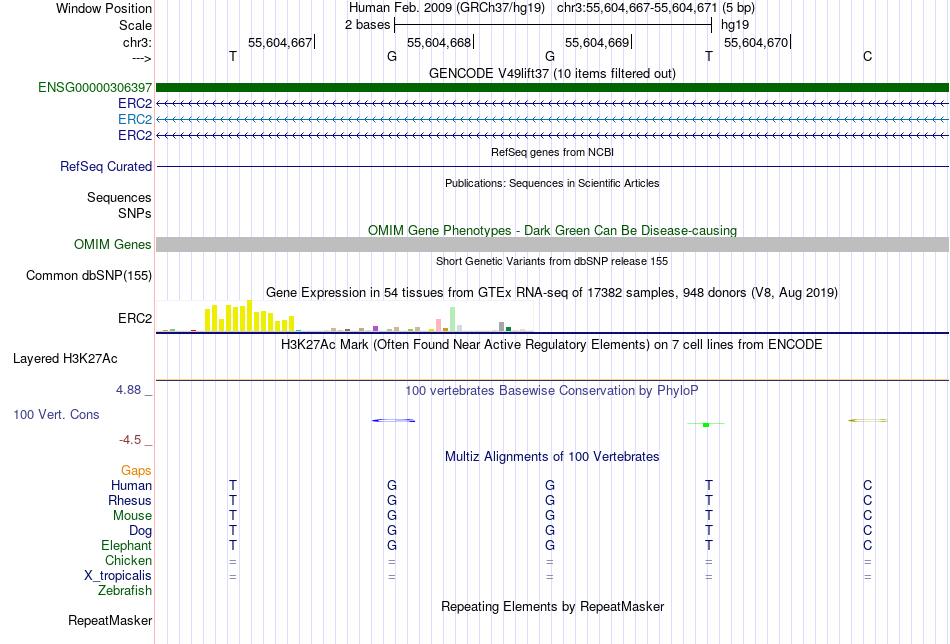Image resolution: width=950 pixels, height=644 pixels.
Task: Click the ENSG00000306397 track label
Action: click(x=95, y=88)
